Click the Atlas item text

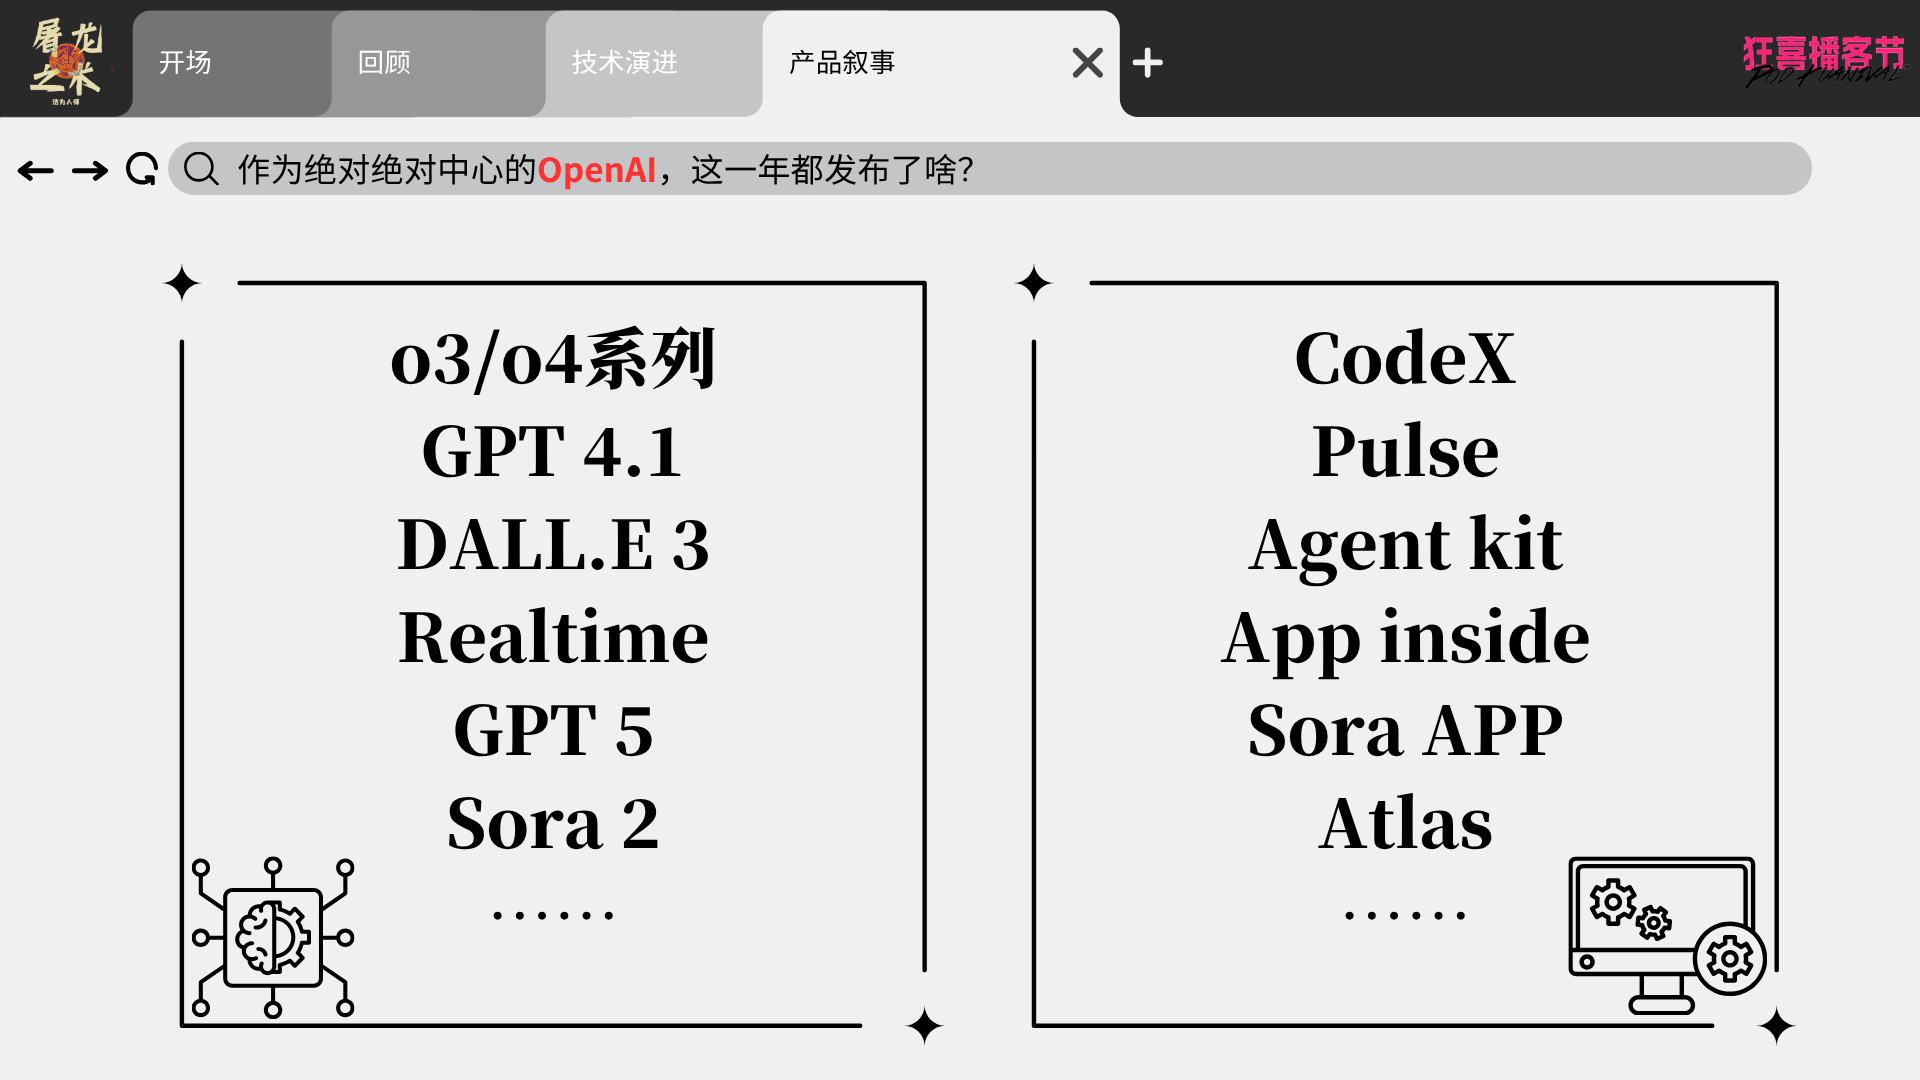pos(1405,824)
